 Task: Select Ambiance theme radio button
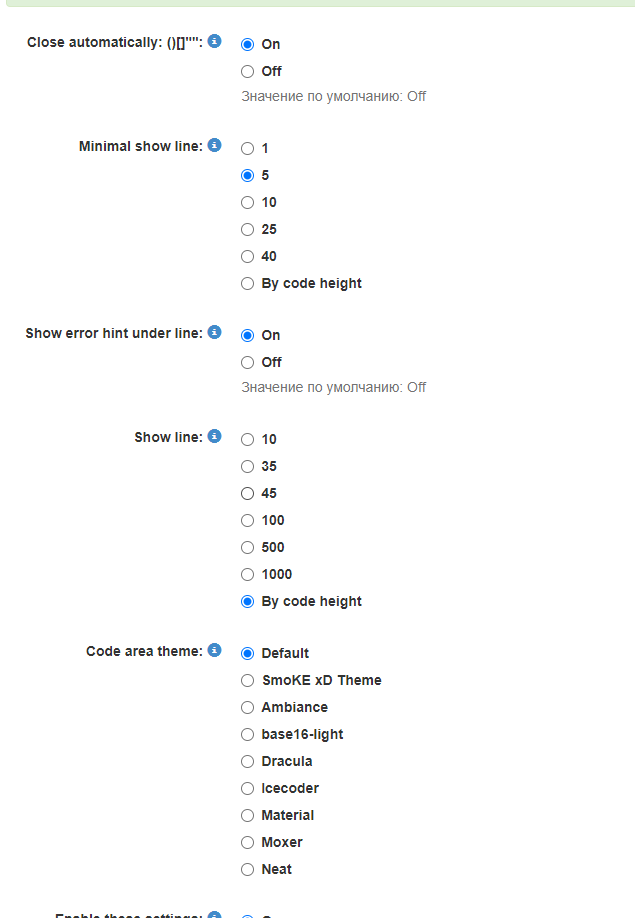pyautogui.click(x=248, y=707)
